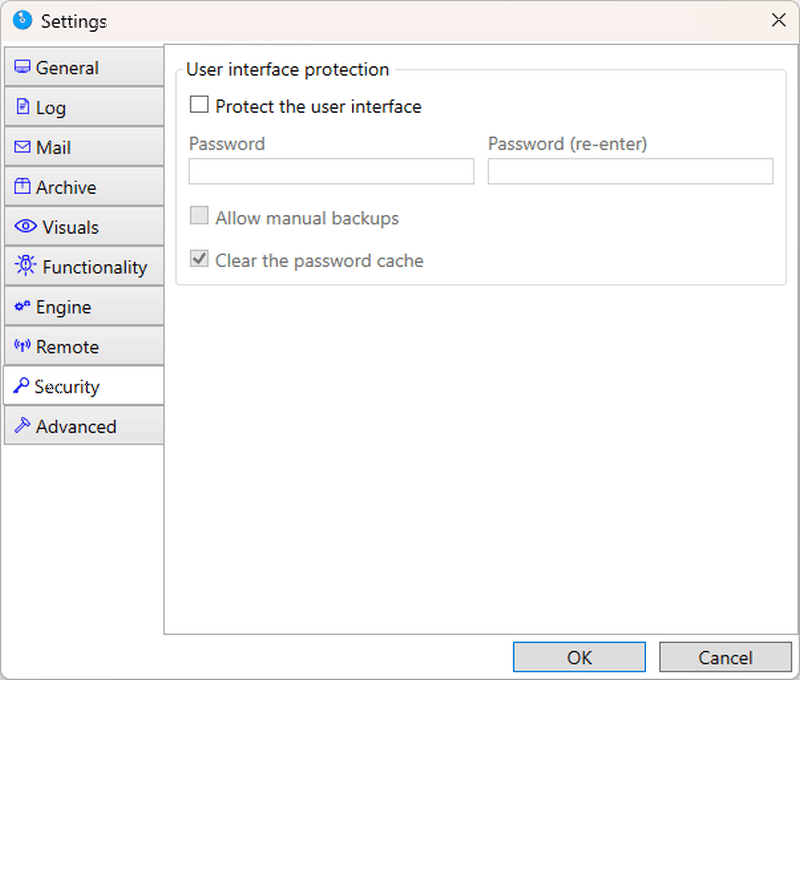Confirm settings with the OK button
Screen dimensions: 800x880
(x=579, y=657)
